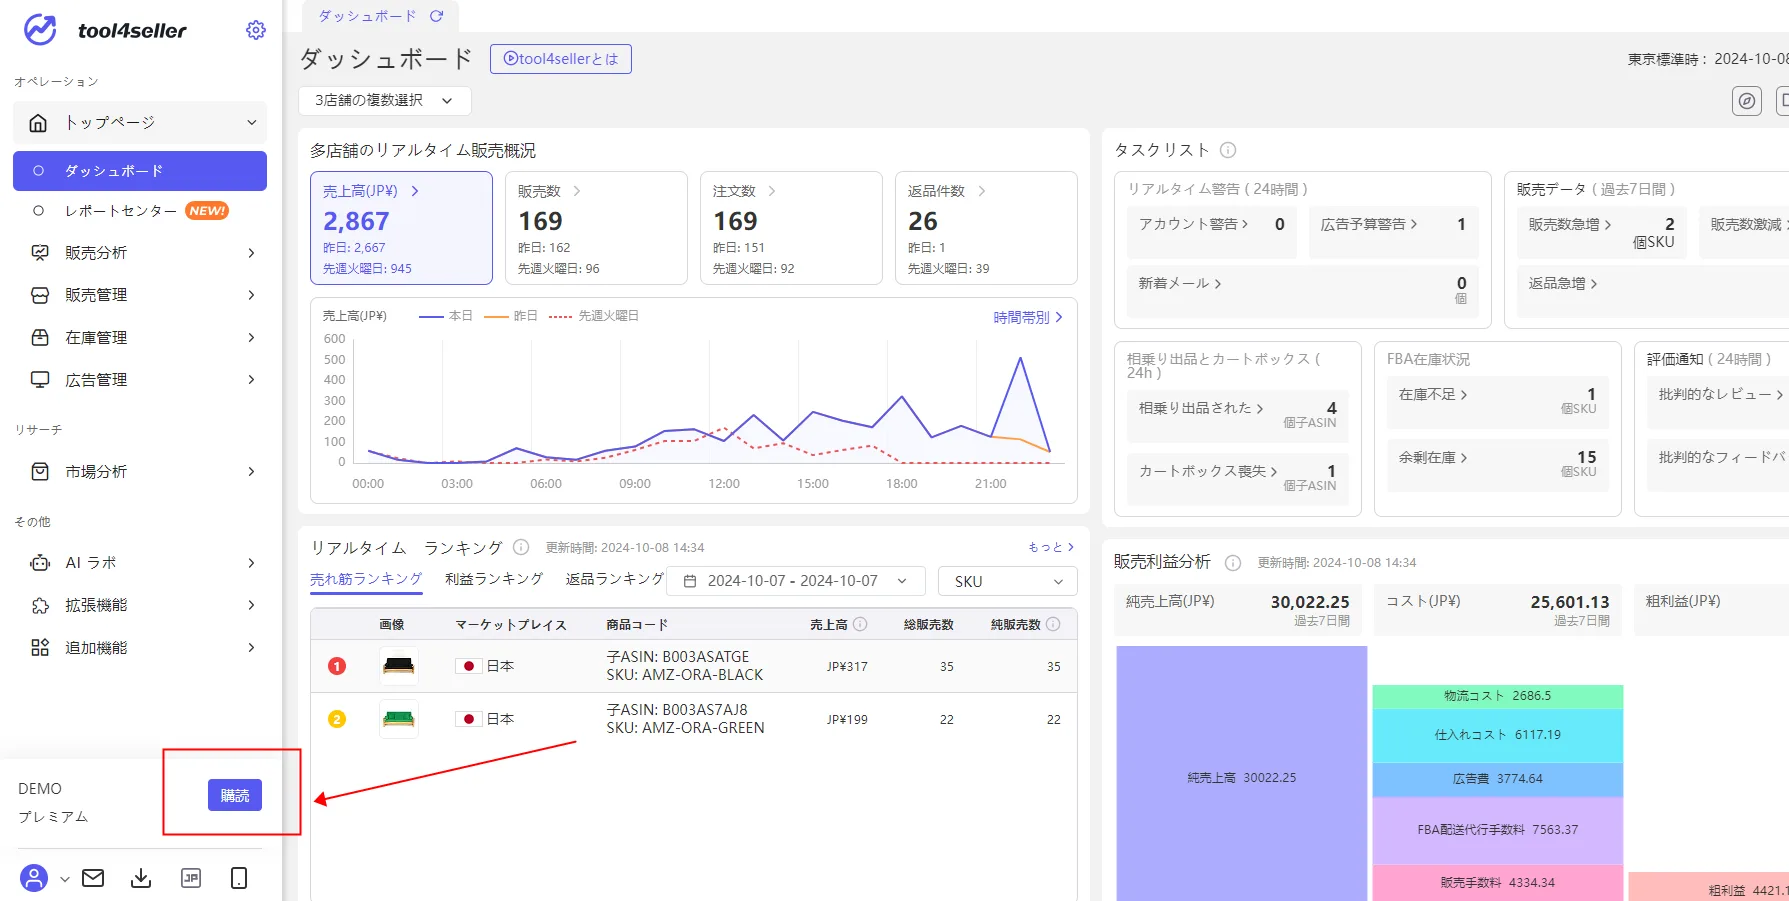The image size is (1789, 901).
Task: Switch language via the JP icon
Action: click(190, 878)
